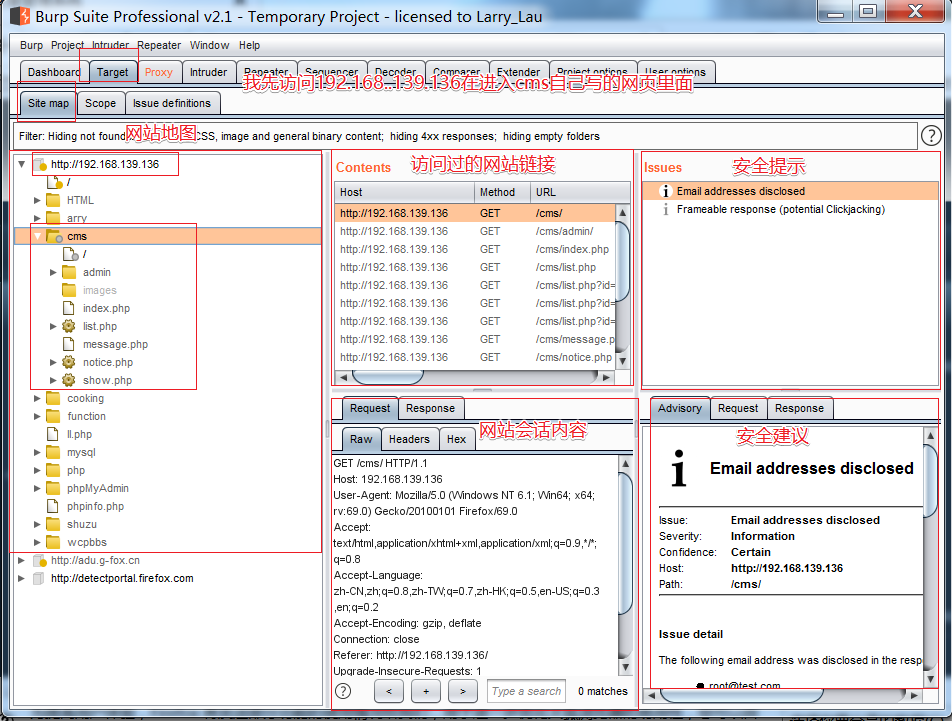Viewport: 952px width, 721px height.
Task: Click the gear icon of list.php
Action: point(69,326)
